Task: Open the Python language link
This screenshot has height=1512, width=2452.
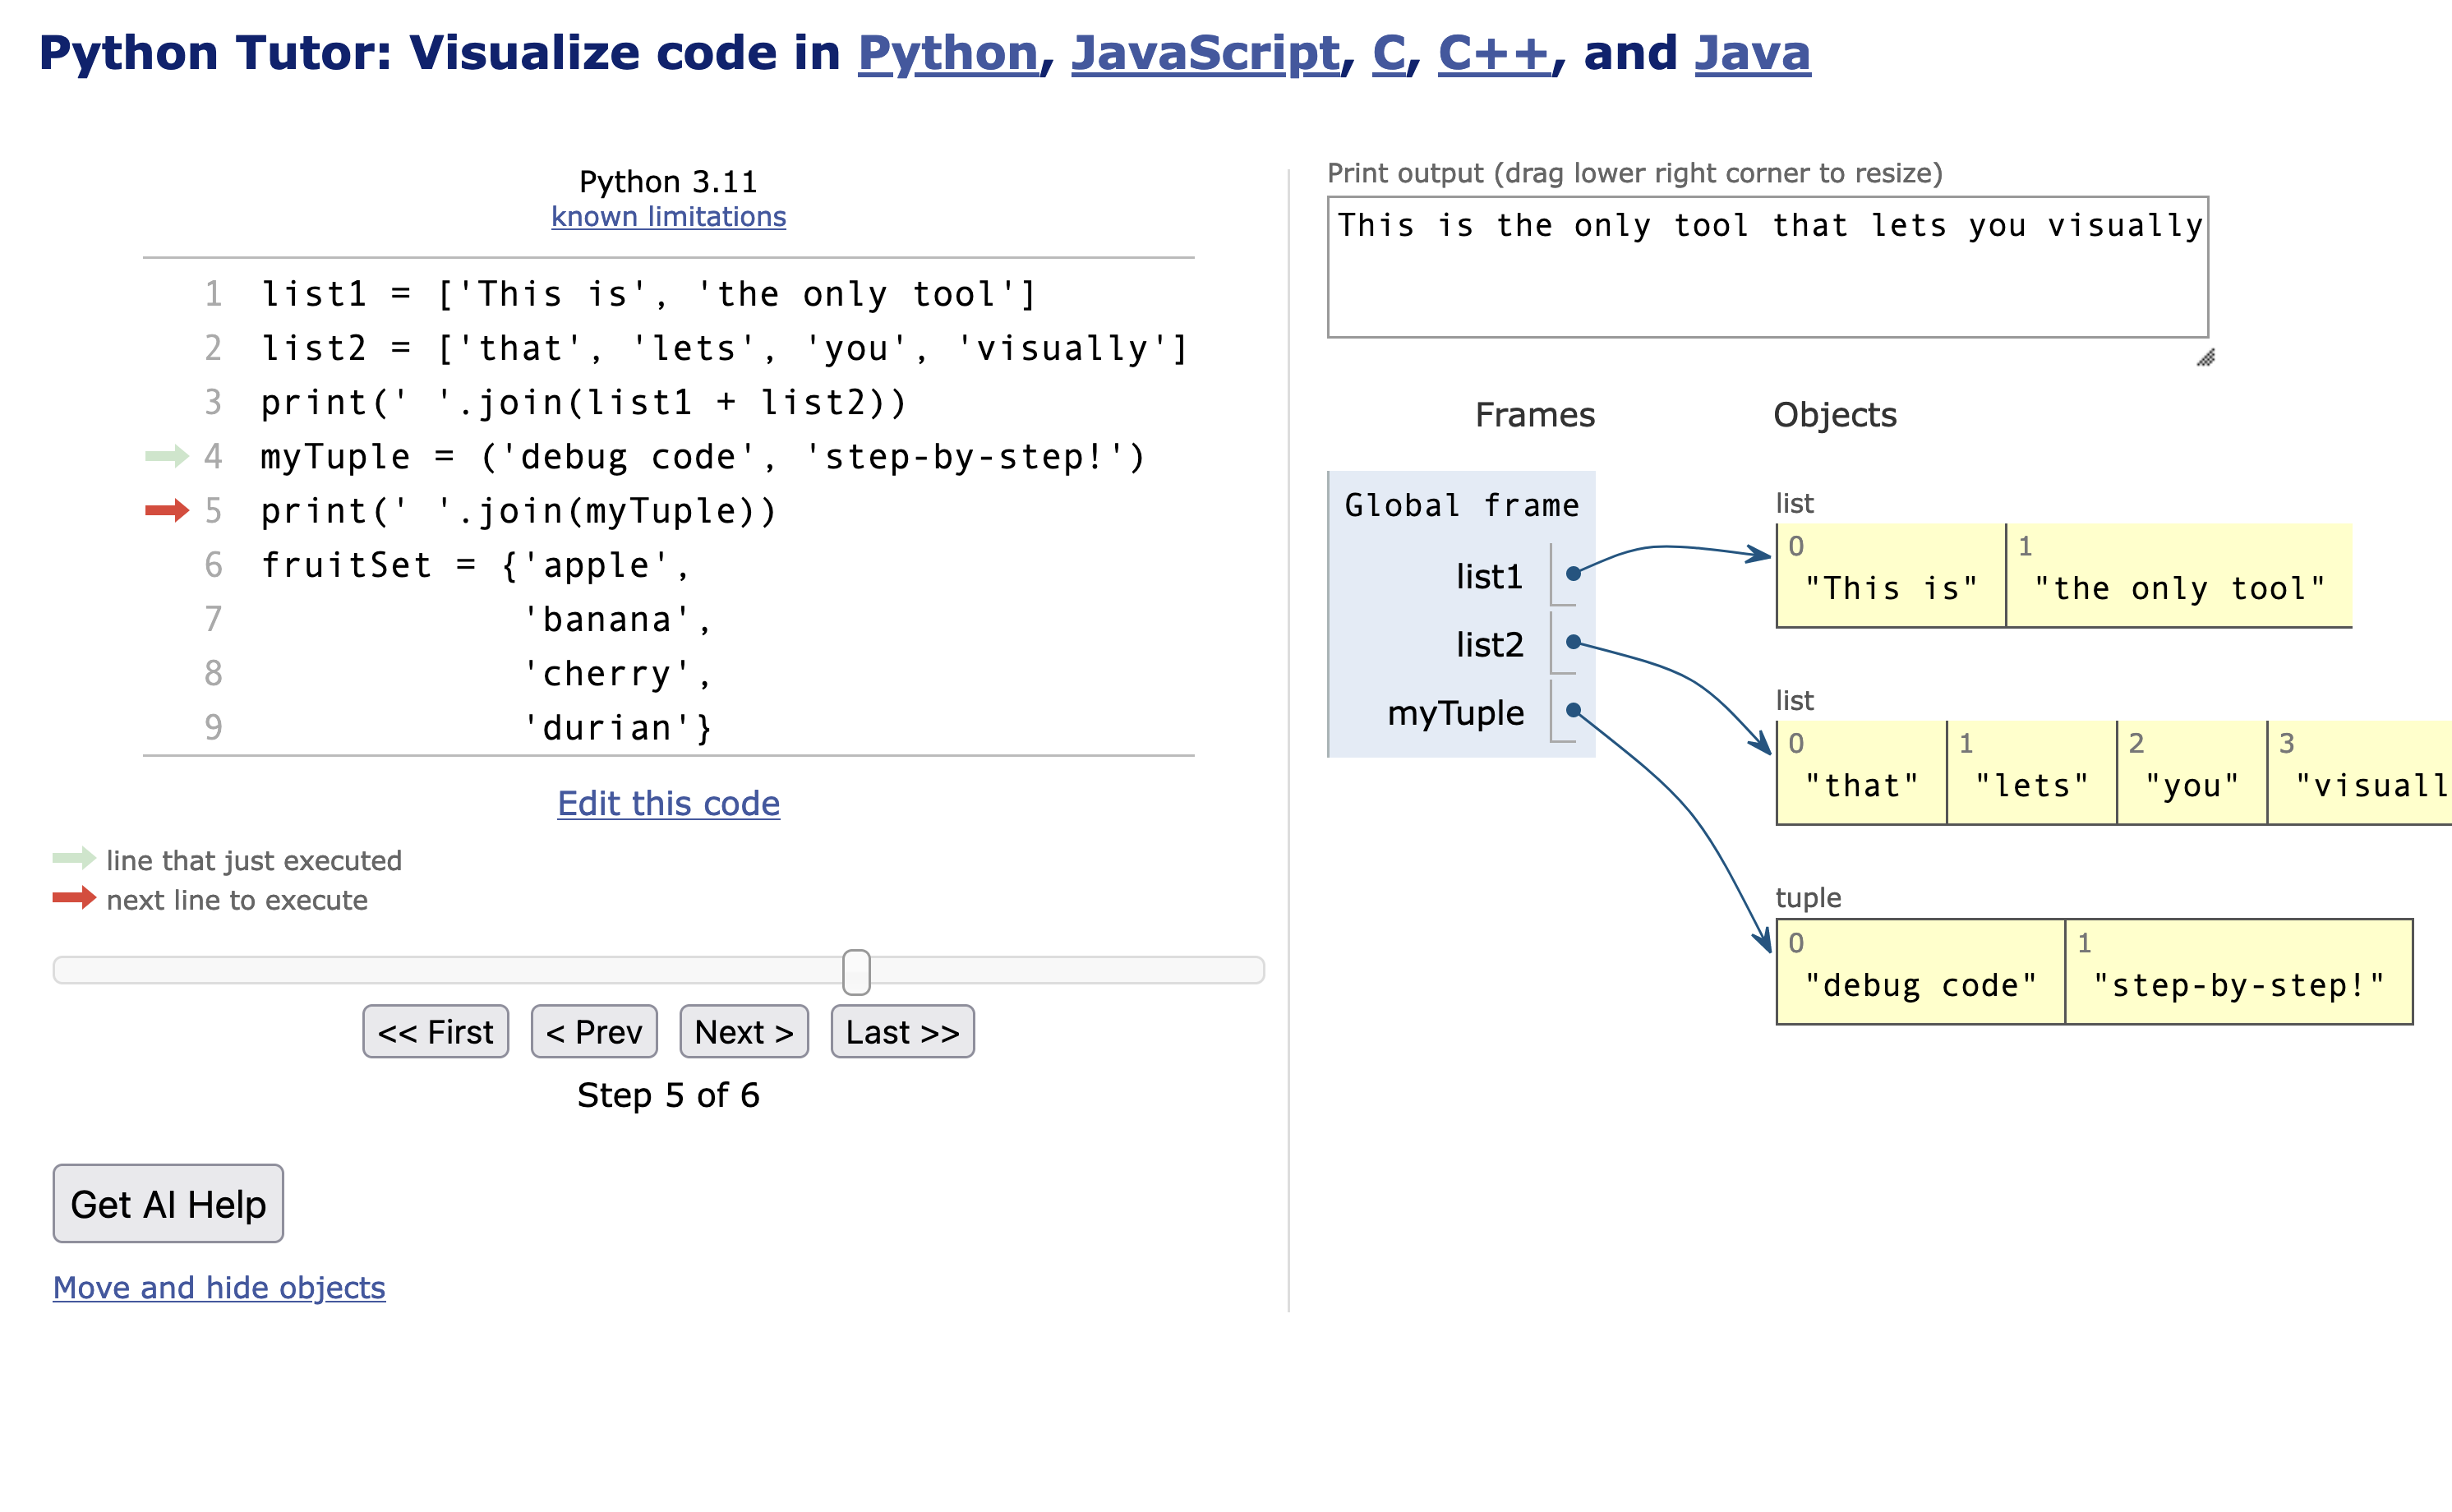Action: click(x=947, y=53)
